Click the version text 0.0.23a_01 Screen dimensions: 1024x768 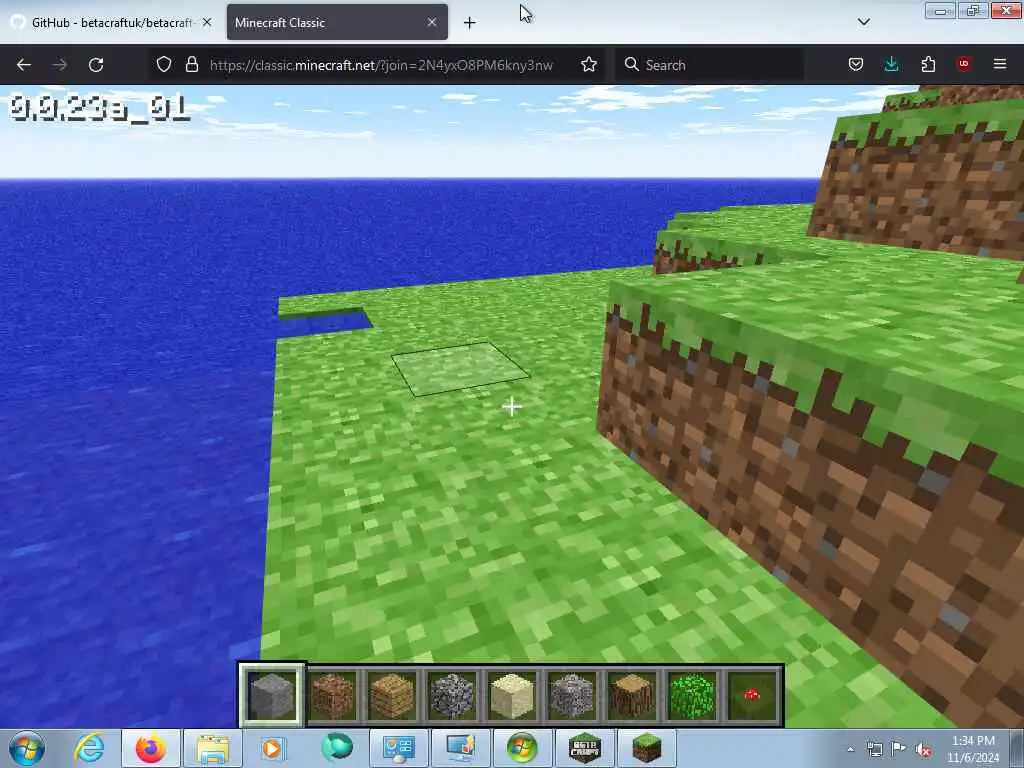(99, 108)
